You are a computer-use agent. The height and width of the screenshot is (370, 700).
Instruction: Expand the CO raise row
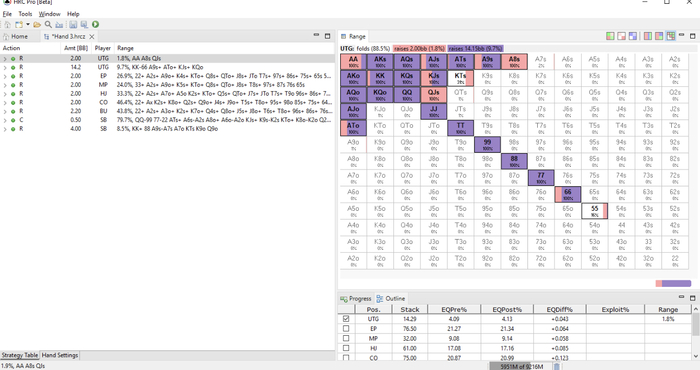click(x=5, y=103)
